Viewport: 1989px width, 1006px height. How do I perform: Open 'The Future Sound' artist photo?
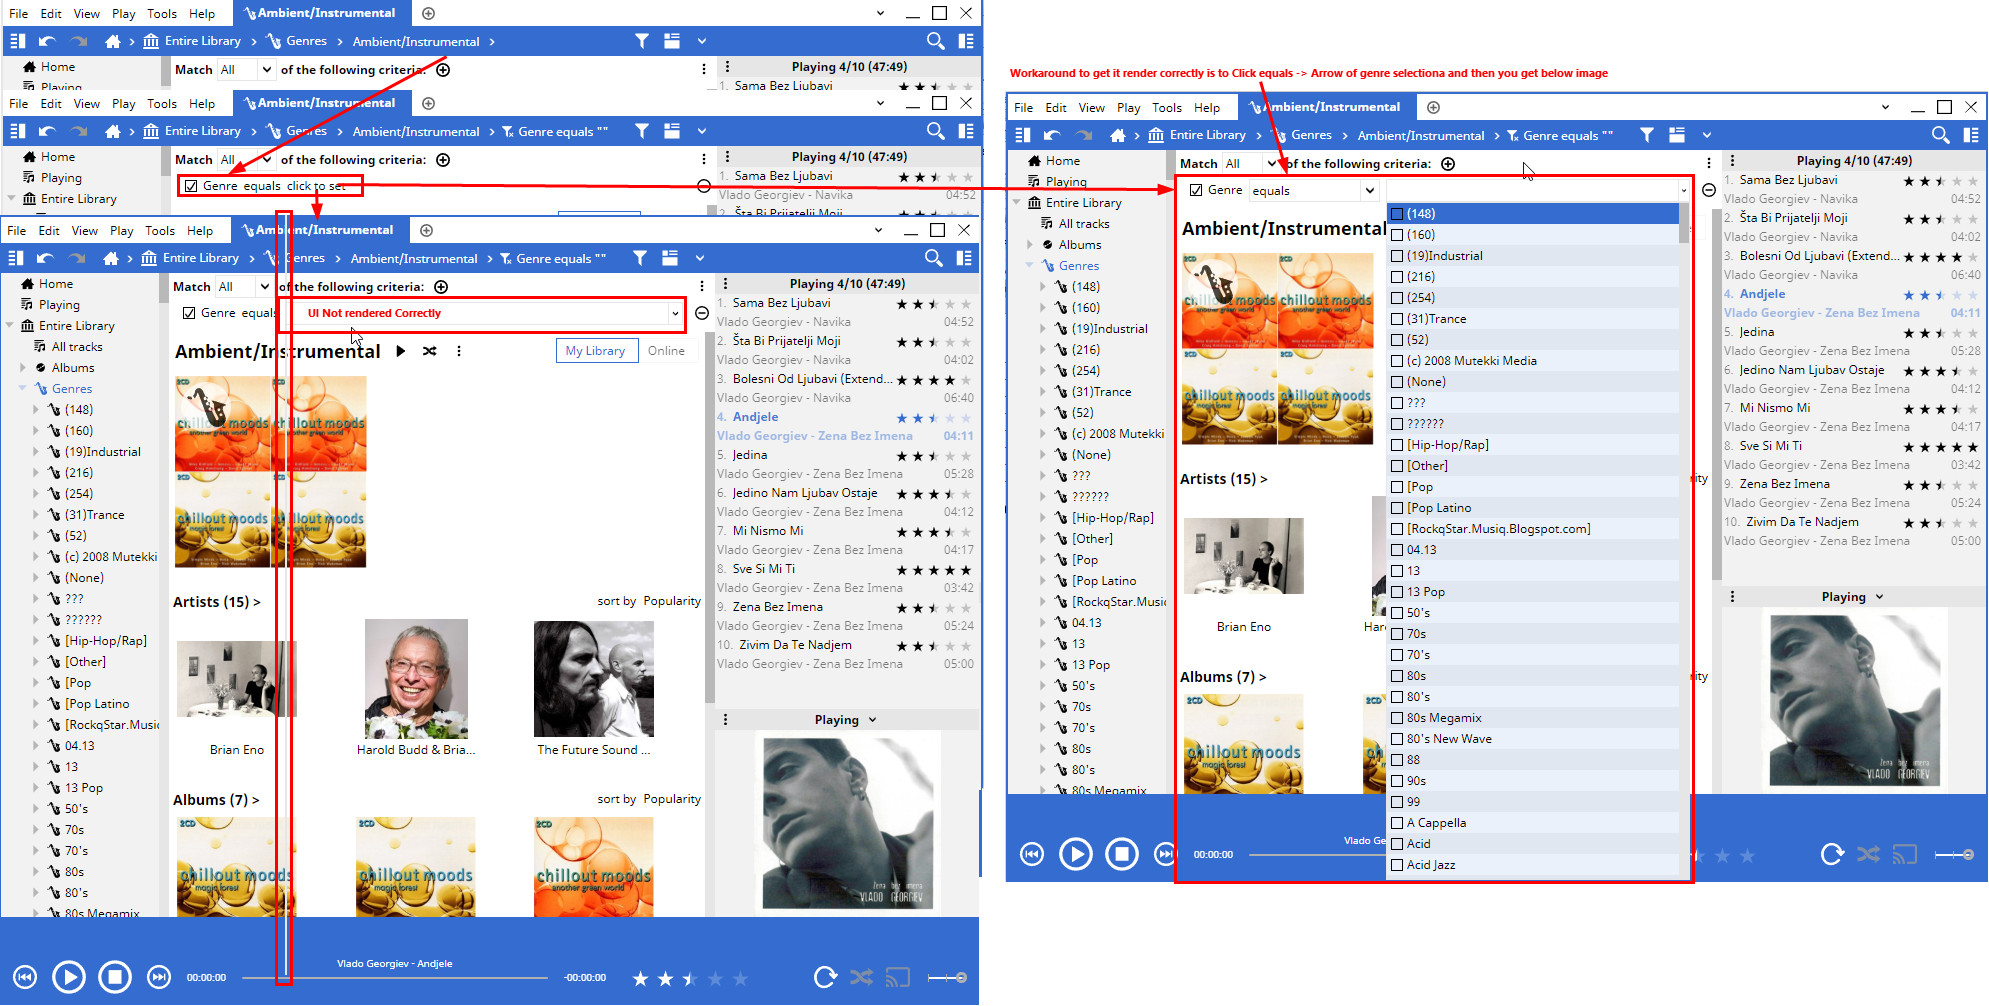[x=593, y=679]
